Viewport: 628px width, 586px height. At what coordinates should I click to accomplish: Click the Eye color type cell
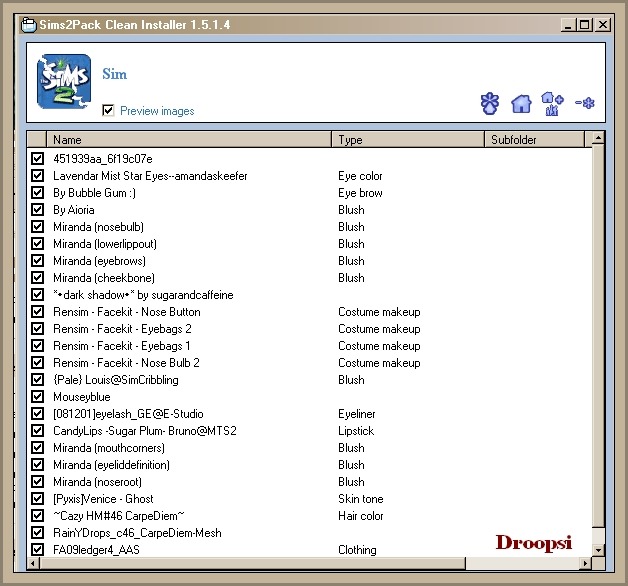360,176
